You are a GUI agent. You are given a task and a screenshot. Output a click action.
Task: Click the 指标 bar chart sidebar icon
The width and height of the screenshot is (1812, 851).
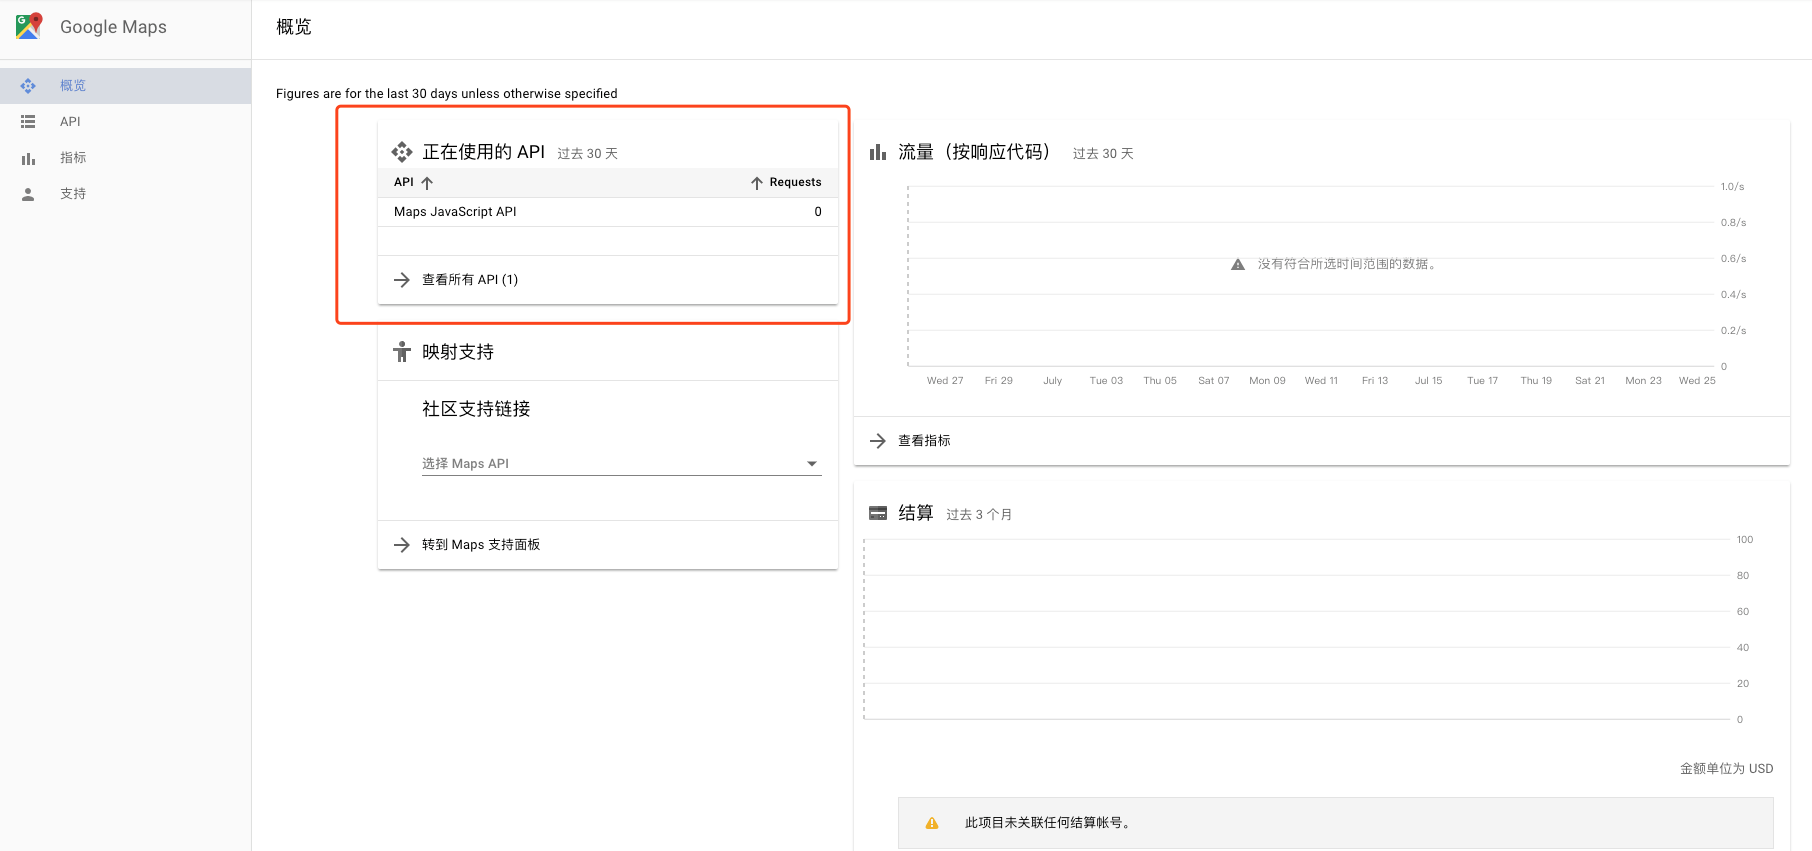point(28,158)
